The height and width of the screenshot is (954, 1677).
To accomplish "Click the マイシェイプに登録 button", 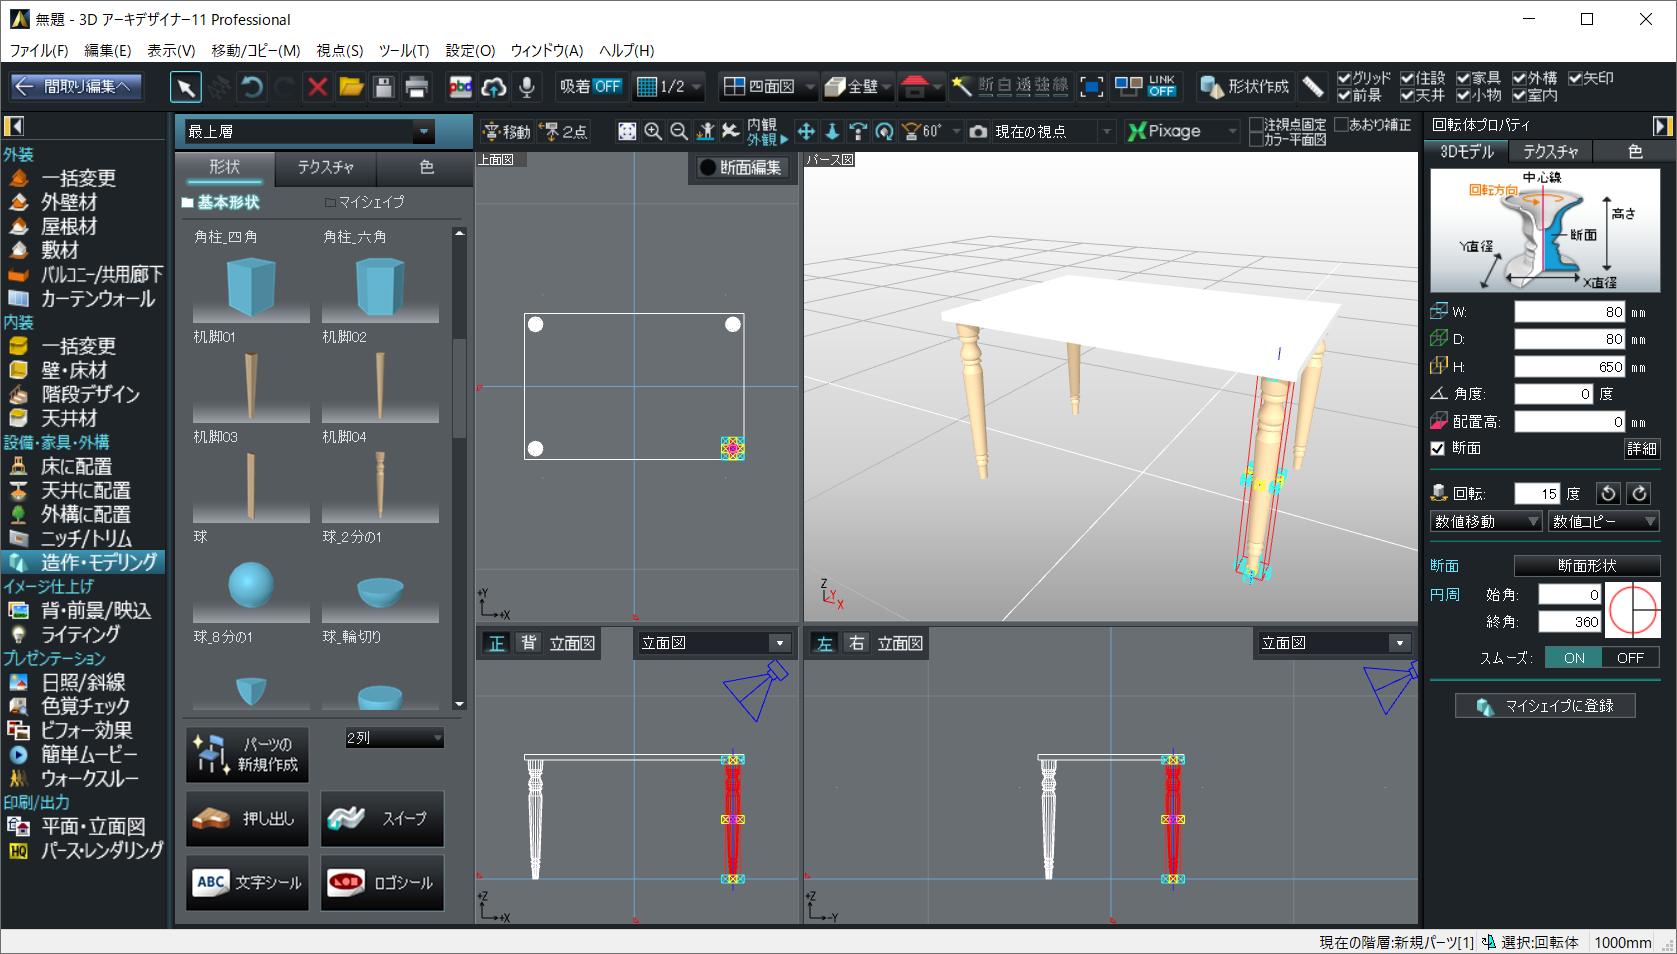I will pos(1545,706).
